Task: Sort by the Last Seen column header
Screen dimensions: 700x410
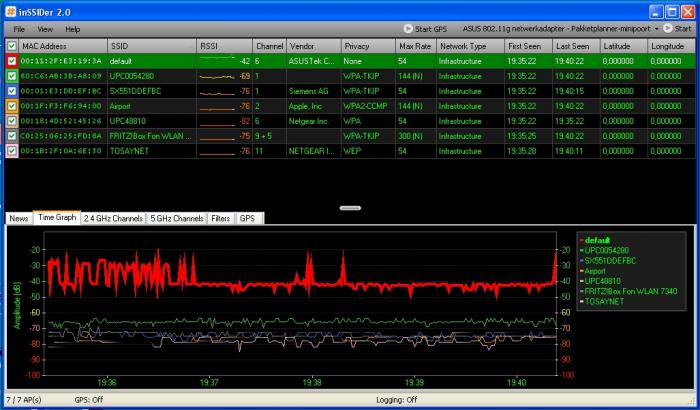Action: (576, 46)
